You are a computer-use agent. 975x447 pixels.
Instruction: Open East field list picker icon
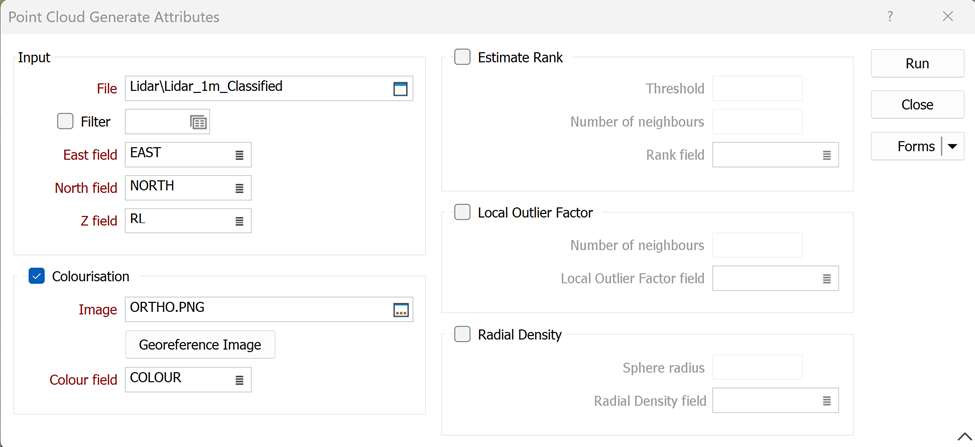pyautogui.click(x=239, y=155)
